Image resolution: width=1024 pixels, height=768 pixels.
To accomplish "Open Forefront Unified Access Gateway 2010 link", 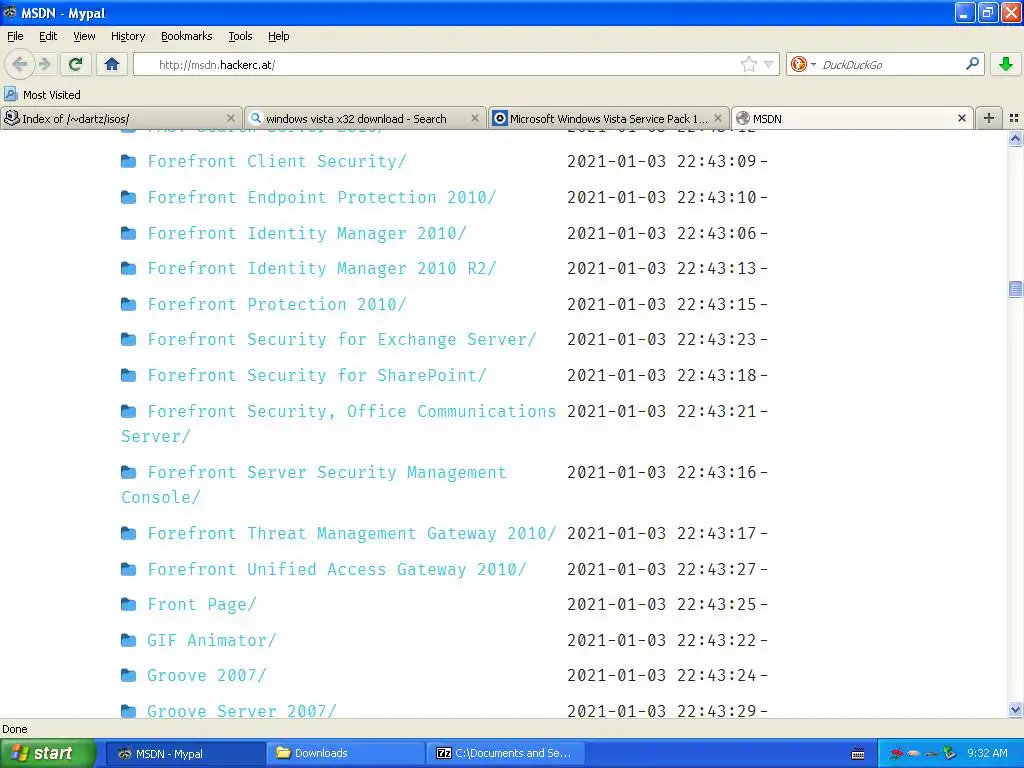I will click(337, 569).
